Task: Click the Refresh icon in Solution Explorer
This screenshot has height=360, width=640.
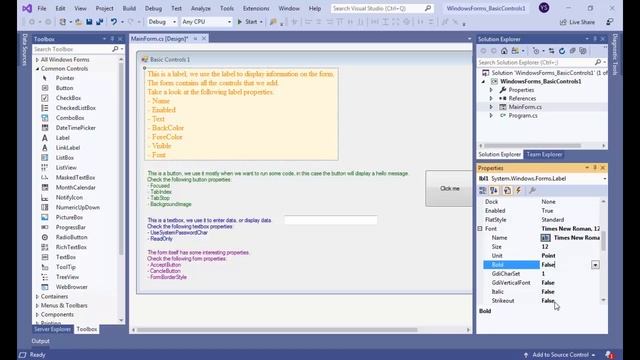Action: point(562,51)
